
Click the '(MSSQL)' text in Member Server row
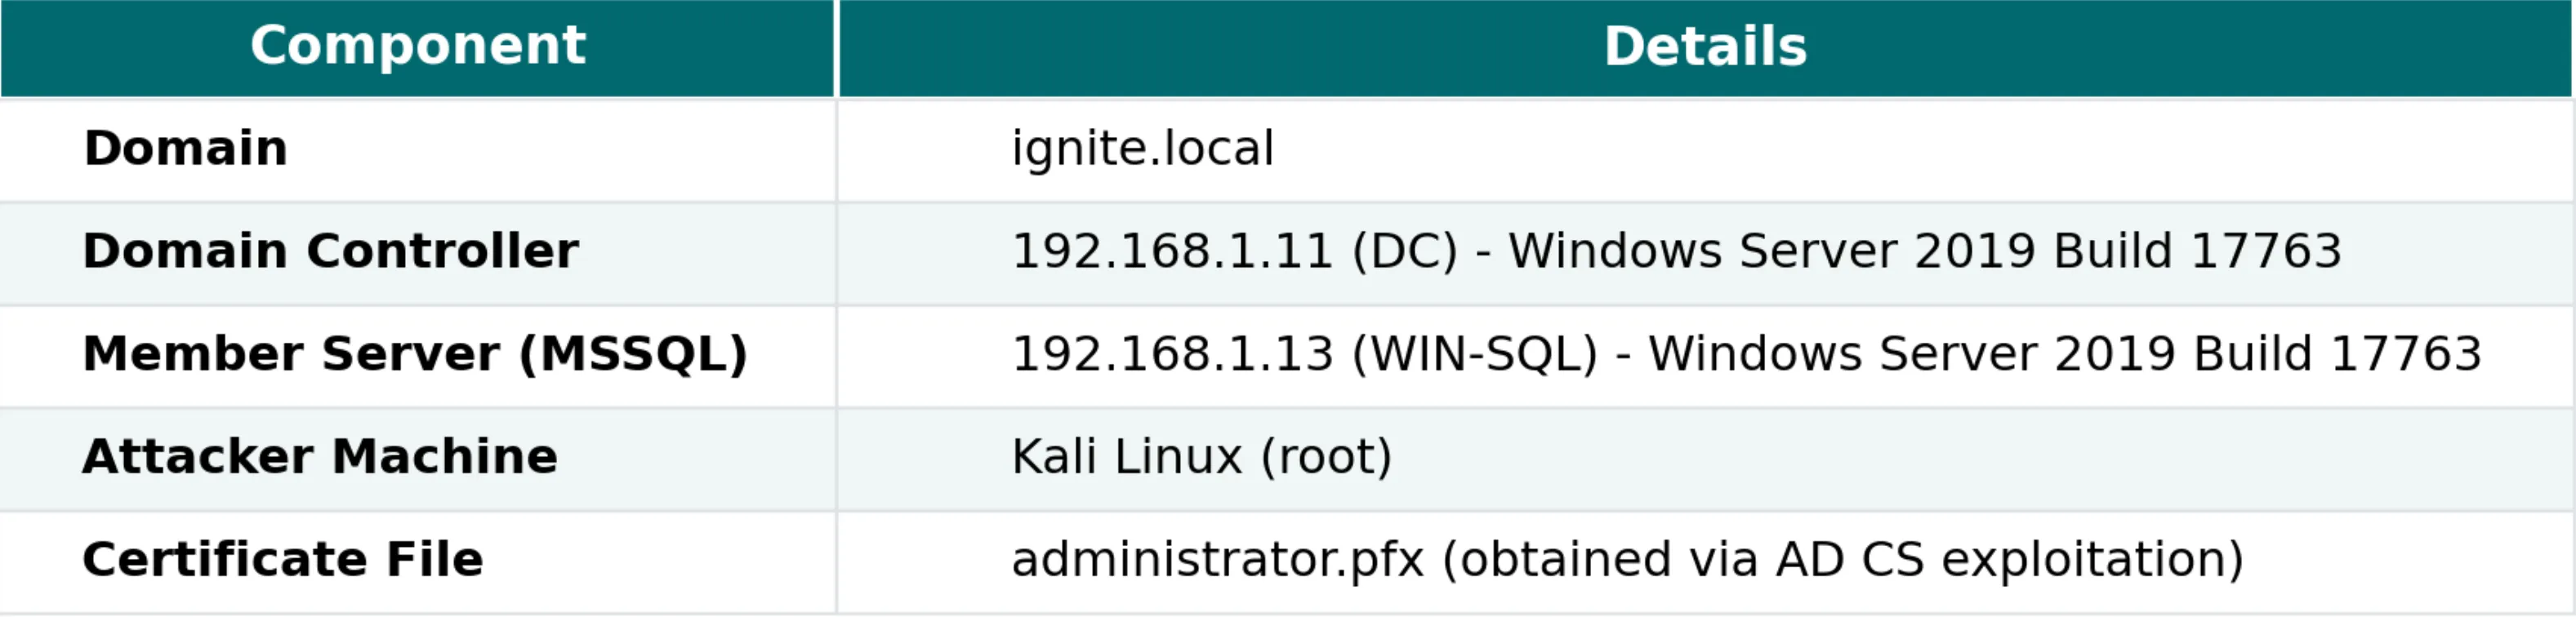coord(633,354)
